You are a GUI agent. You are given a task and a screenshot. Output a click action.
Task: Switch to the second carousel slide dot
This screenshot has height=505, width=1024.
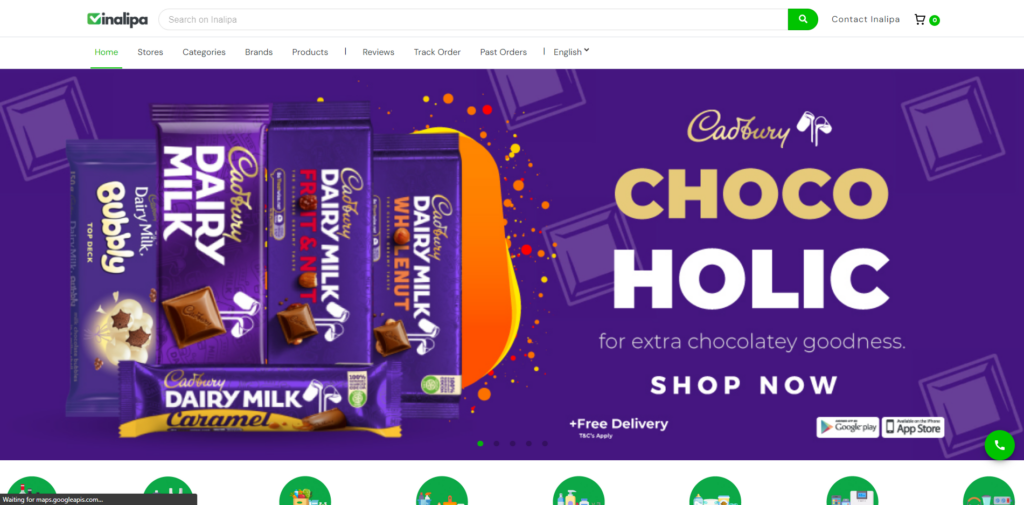[x=497, y=444]
